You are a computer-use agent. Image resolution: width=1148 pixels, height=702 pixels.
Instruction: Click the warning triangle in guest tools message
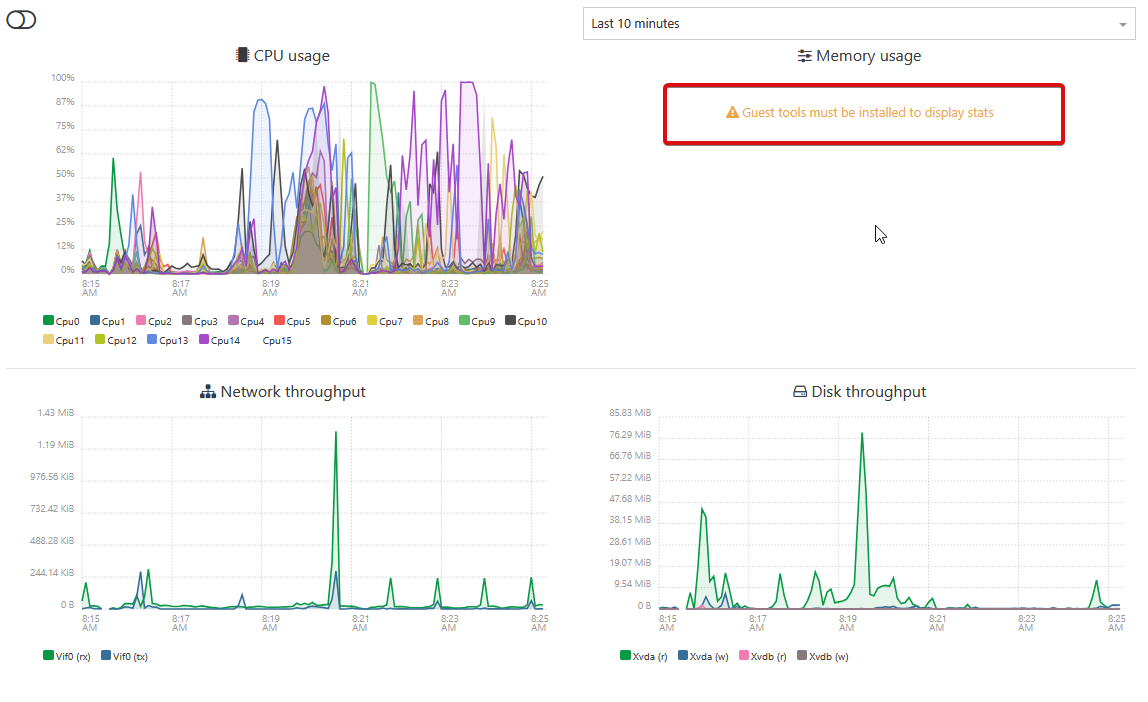[x=732, y=113]
